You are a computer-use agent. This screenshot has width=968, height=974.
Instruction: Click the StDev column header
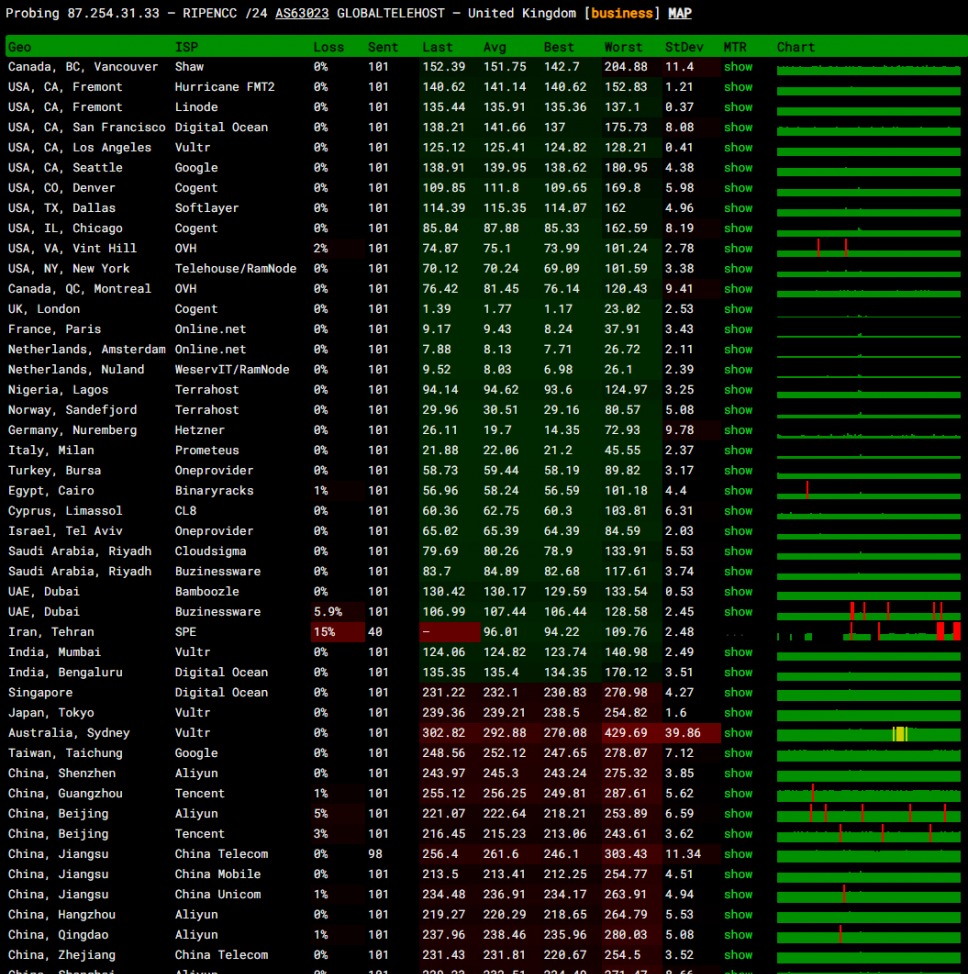point(684,47)
